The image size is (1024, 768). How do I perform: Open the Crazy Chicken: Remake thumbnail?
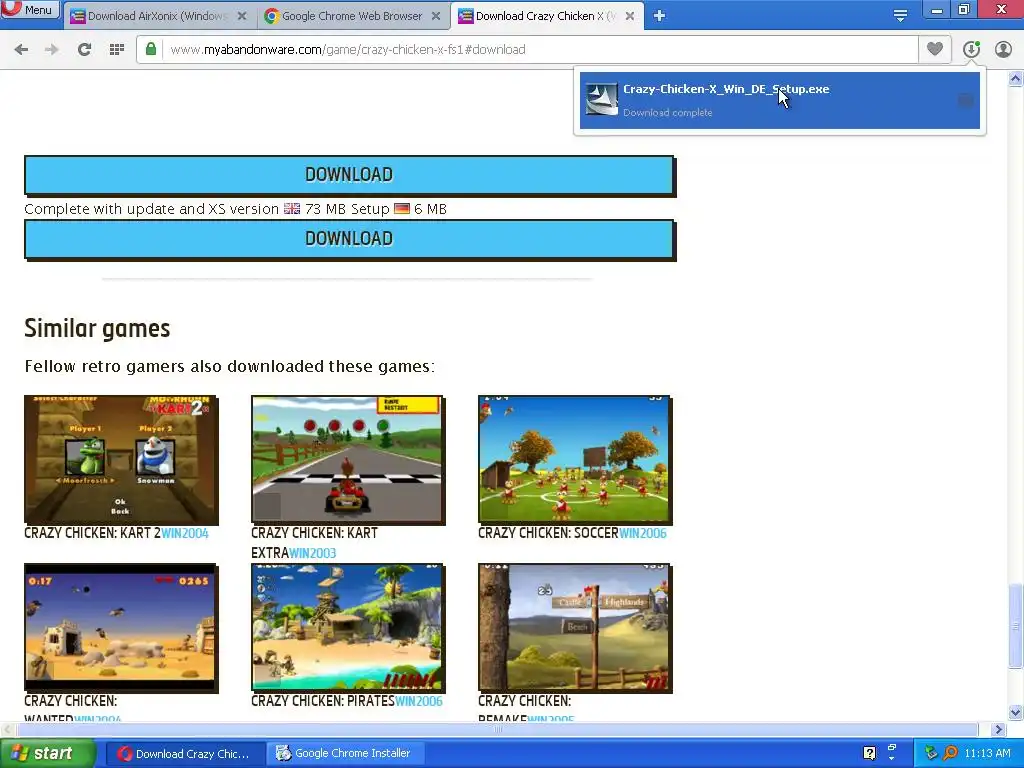(x=575, y=628)
